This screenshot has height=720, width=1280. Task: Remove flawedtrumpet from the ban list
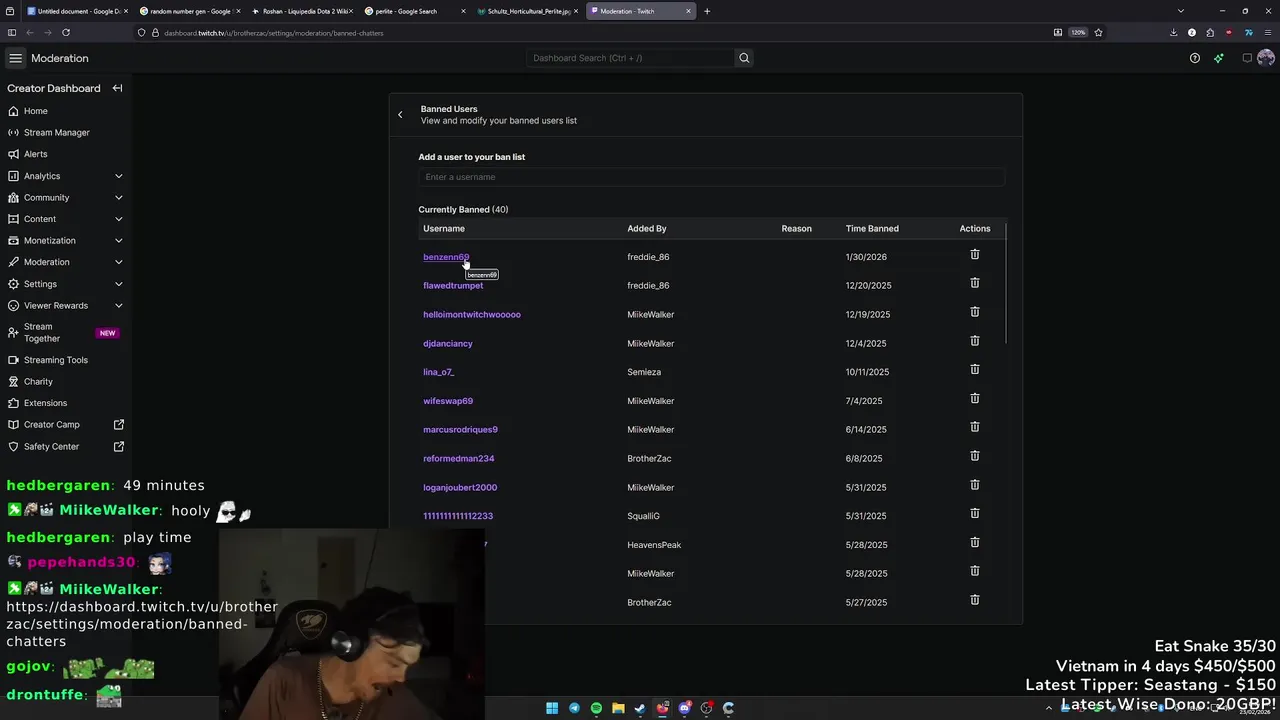[x=975, y=283]
